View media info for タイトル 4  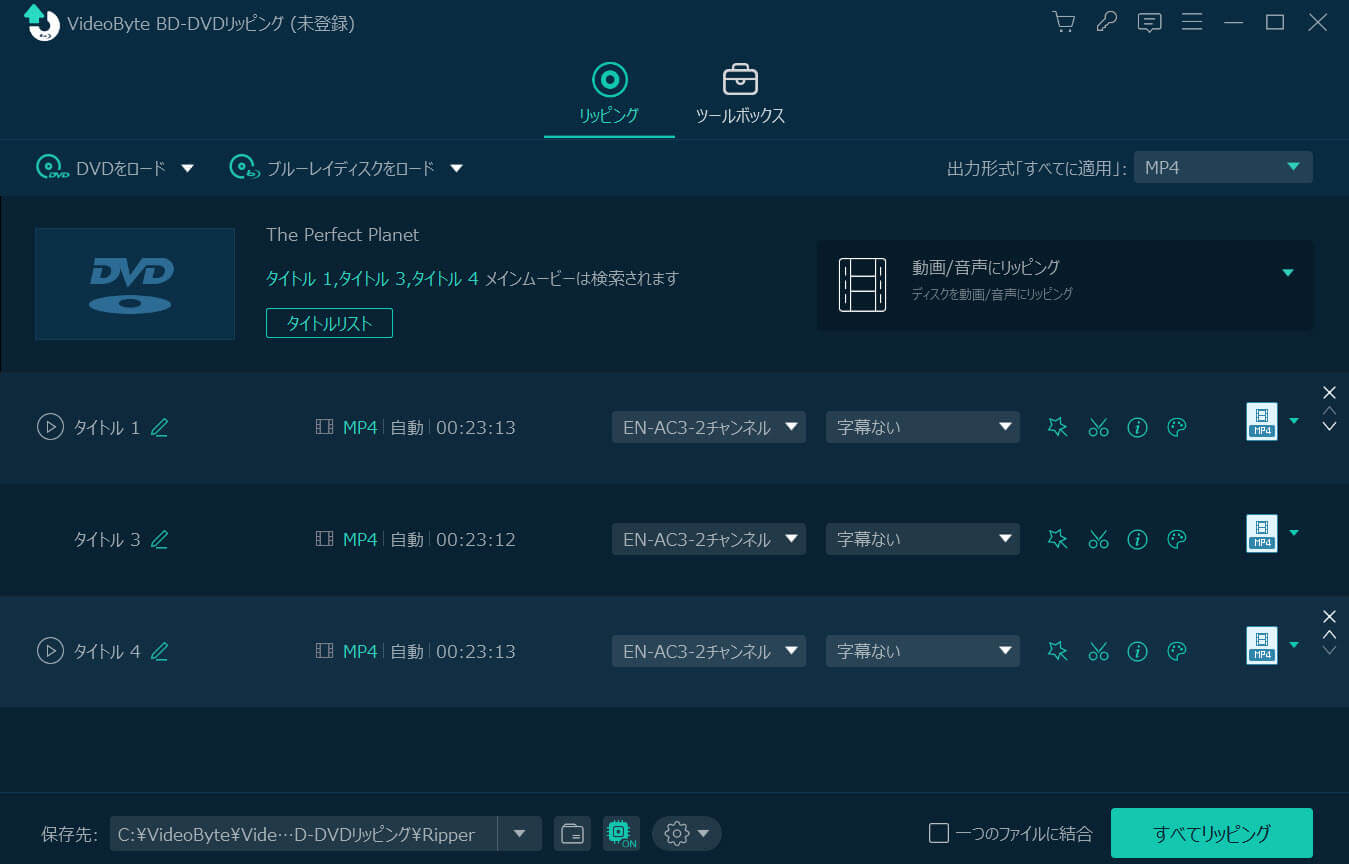pos(1137,651)
